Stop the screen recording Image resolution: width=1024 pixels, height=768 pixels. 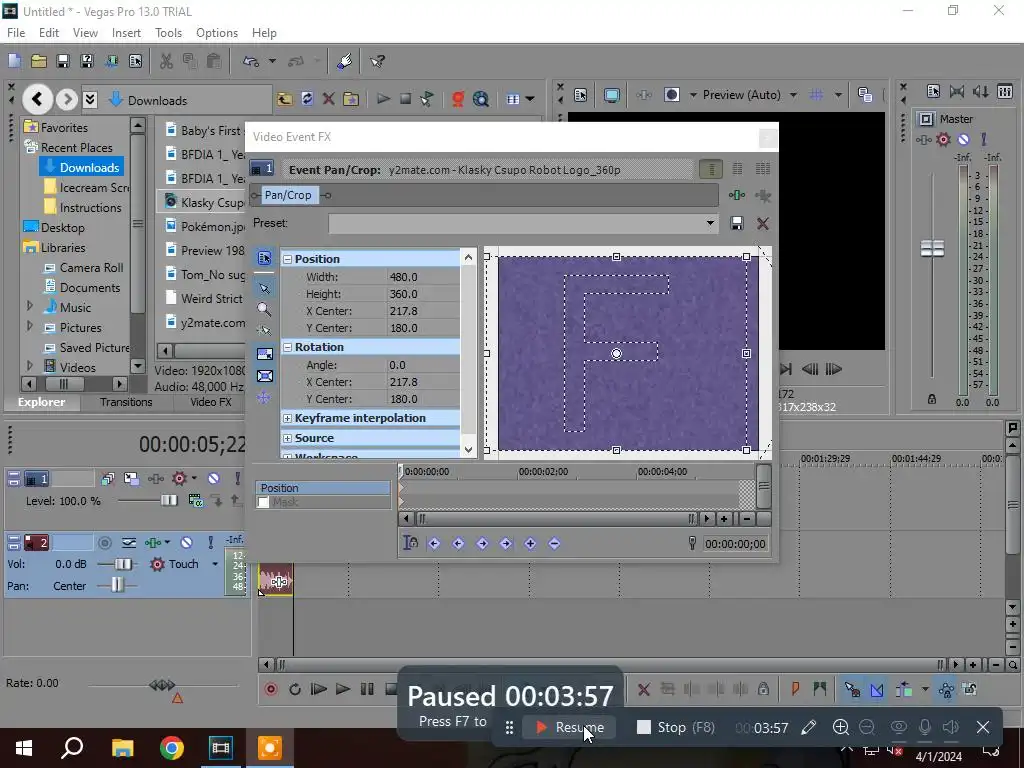[x=676, y=728]
